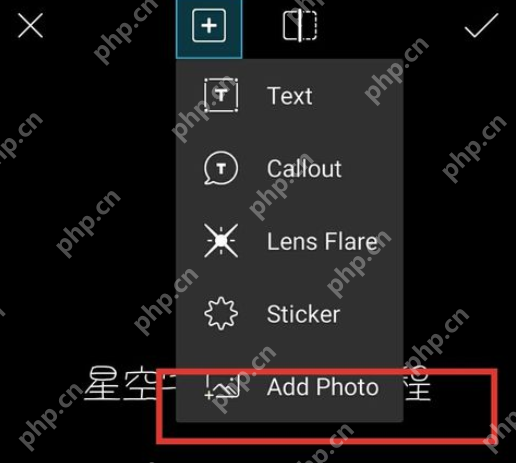Open the add element plus button
The width and height of the screenshot is (516, 463).
pyautogui.click(x=209, y=26)
